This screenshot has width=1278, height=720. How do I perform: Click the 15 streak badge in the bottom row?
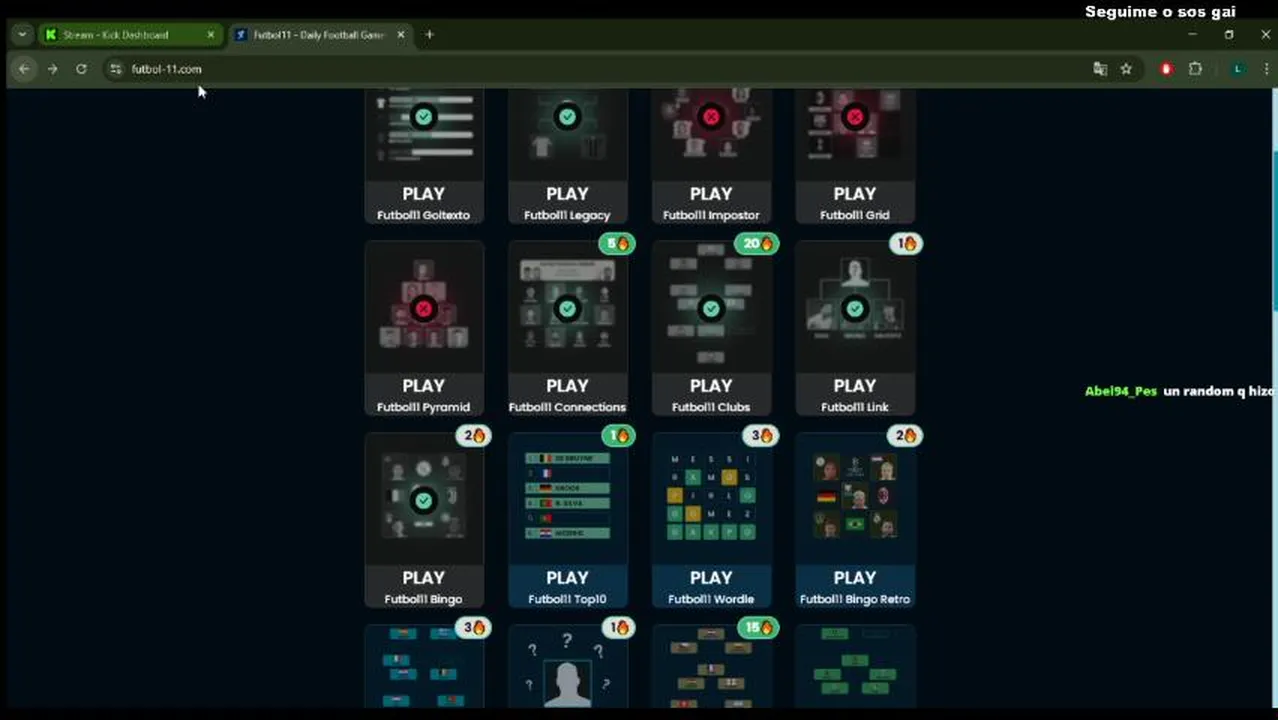(x=758, y=628)
